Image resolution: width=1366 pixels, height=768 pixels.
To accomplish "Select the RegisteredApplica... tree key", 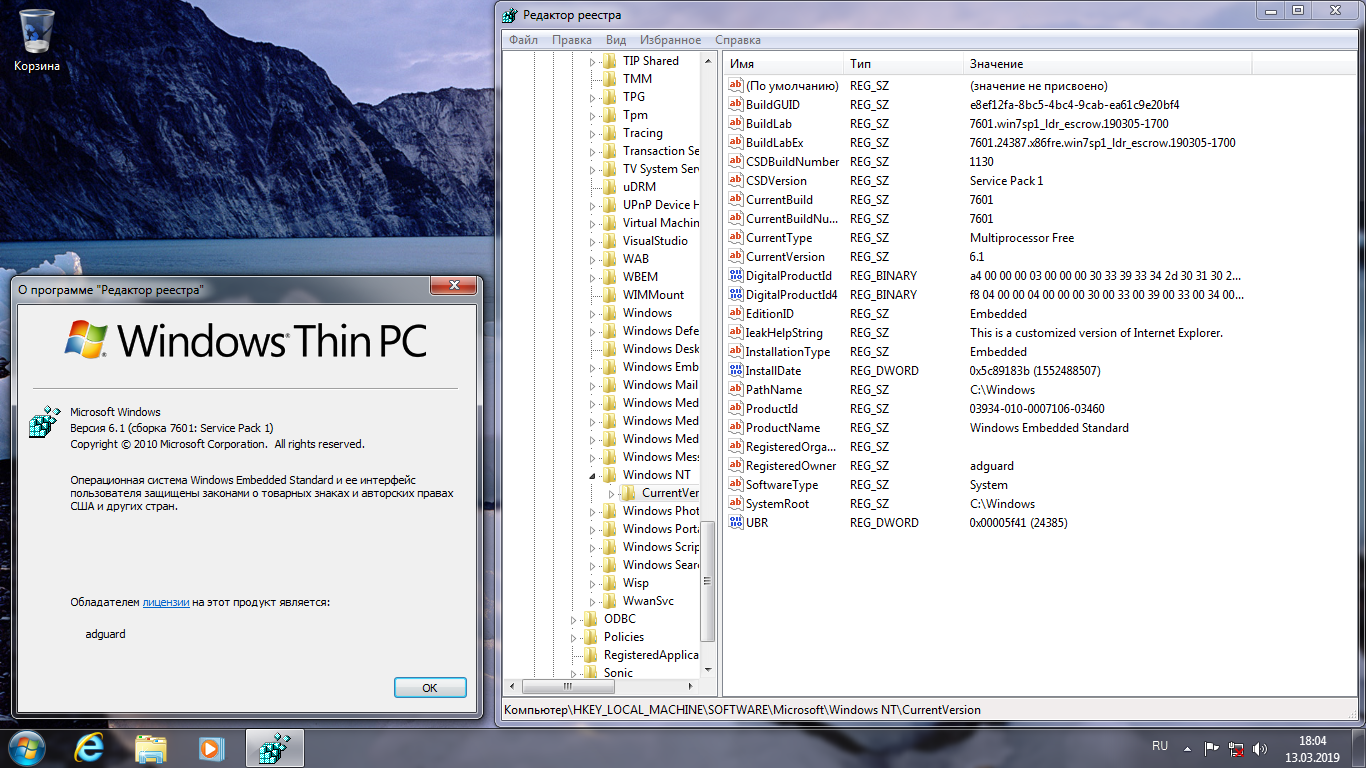I will [651, 655].
